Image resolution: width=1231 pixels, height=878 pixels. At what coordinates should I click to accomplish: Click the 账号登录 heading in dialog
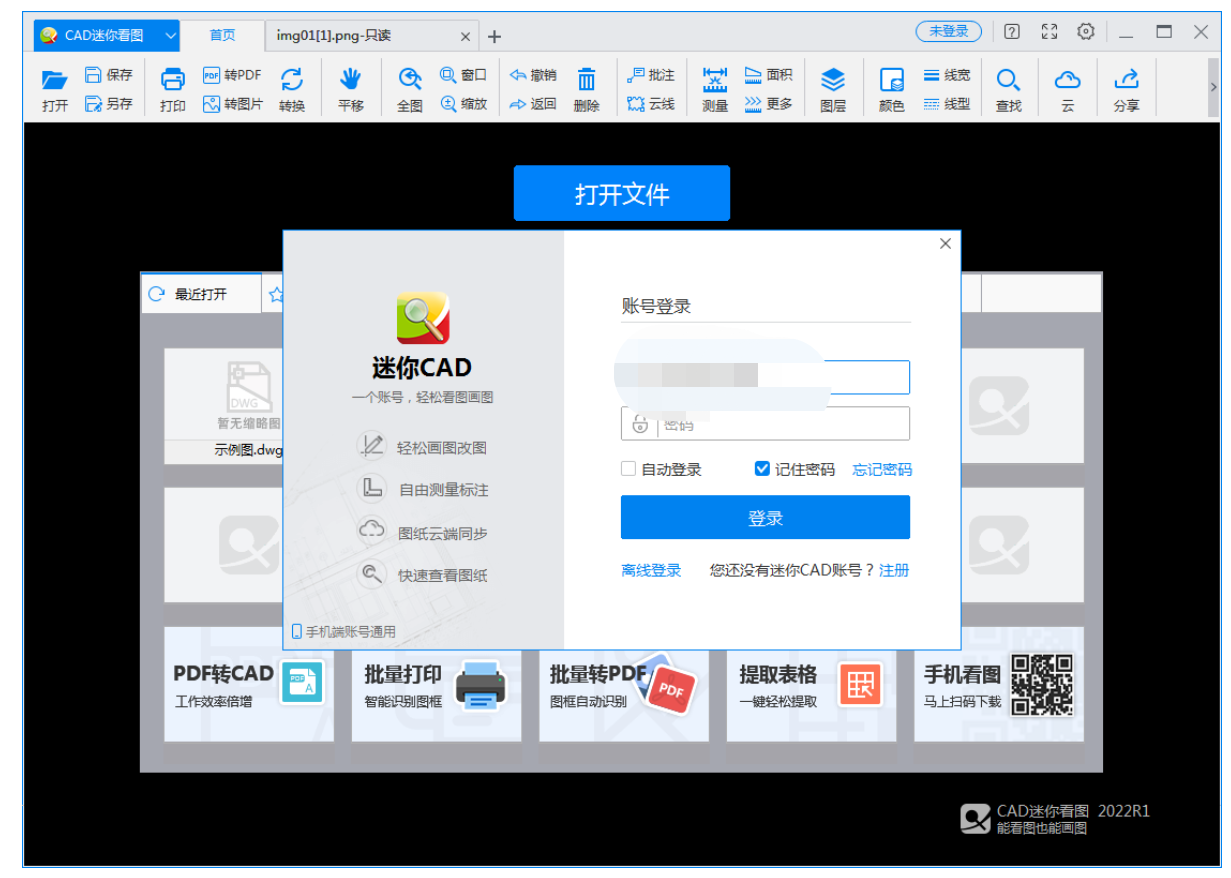(657, 307)
